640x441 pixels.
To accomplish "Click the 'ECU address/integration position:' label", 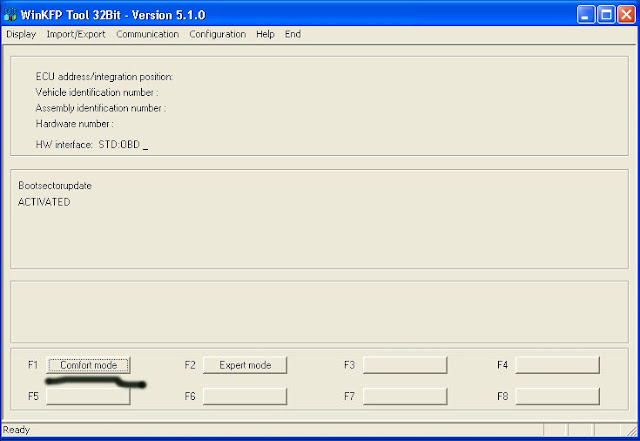I will 104,77.
